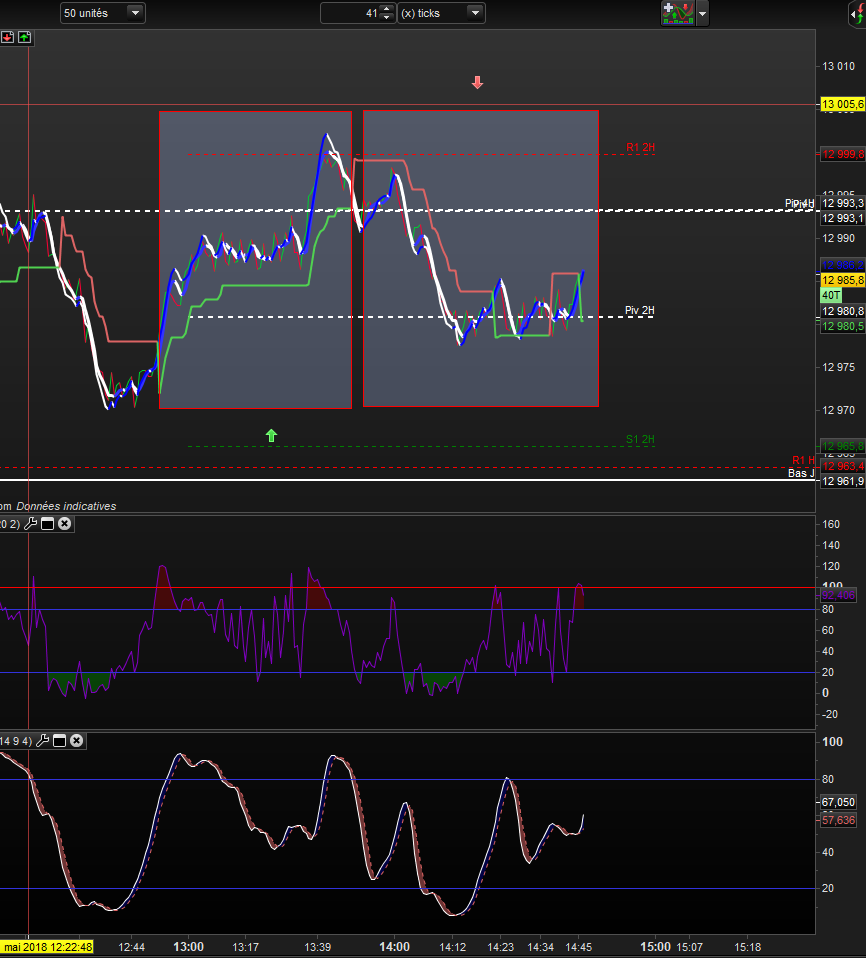The width and height of the screenshot is (866, 958).
Task: Click the green up arrow signal marker
Action: 271,435
